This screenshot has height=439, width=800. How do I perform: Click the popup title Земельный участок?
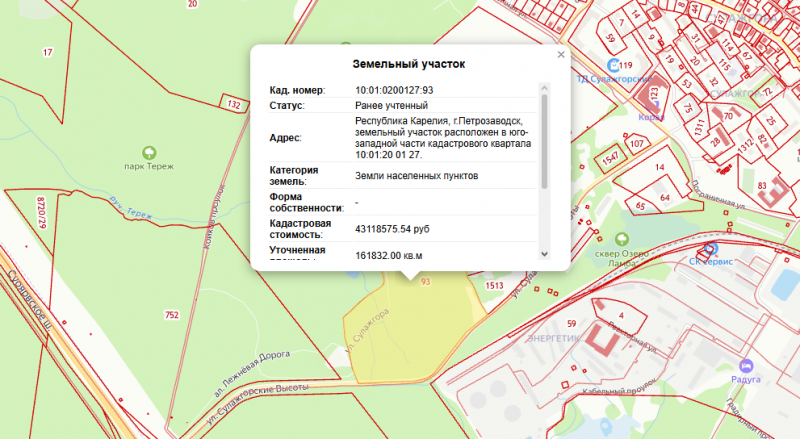409,64
